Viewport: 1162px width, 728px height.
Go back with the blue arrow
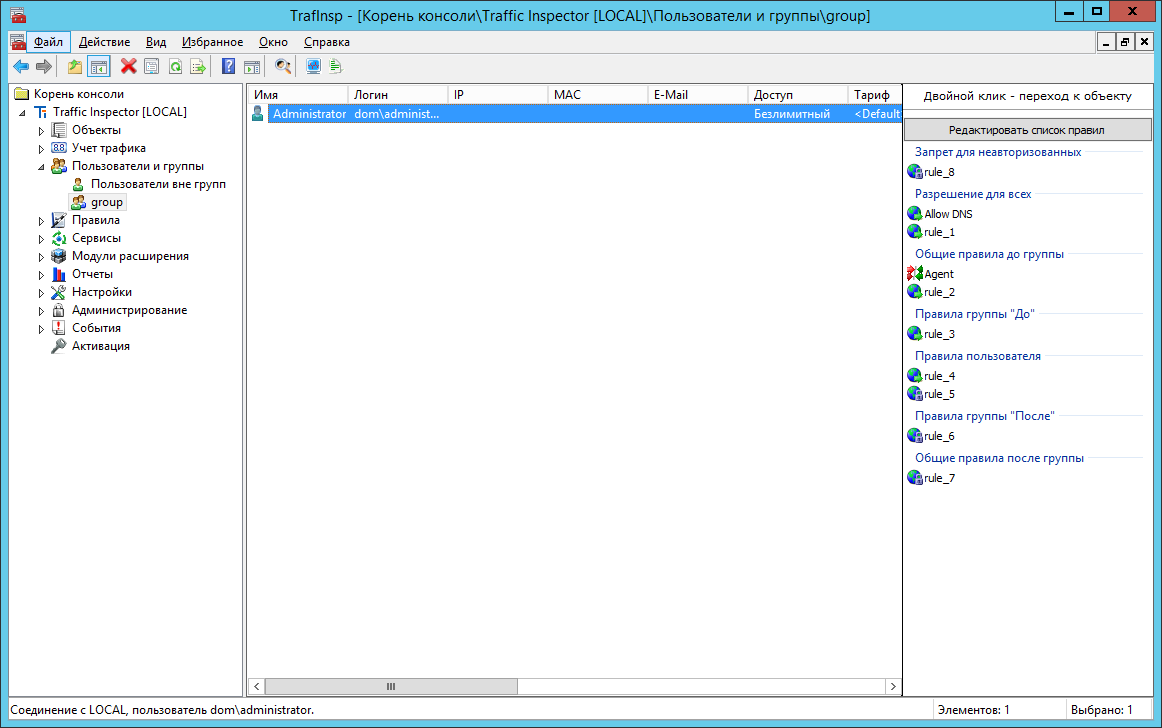21,67
